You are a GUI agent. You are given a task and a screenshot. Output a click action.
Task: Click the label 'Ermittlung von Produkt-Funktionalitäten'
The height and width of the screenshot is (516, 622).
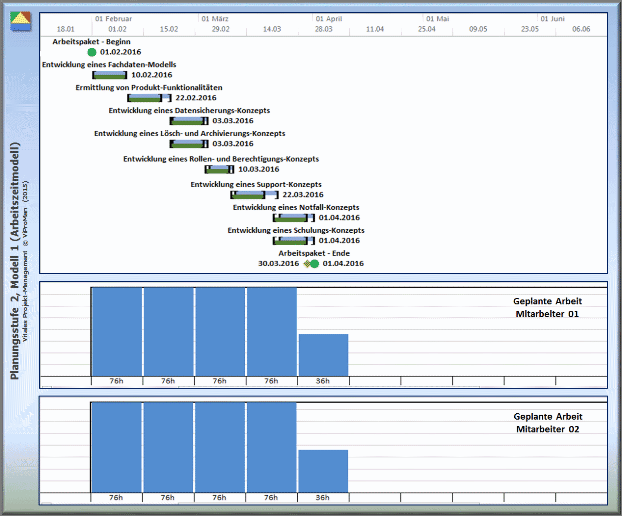coord(149,88)
